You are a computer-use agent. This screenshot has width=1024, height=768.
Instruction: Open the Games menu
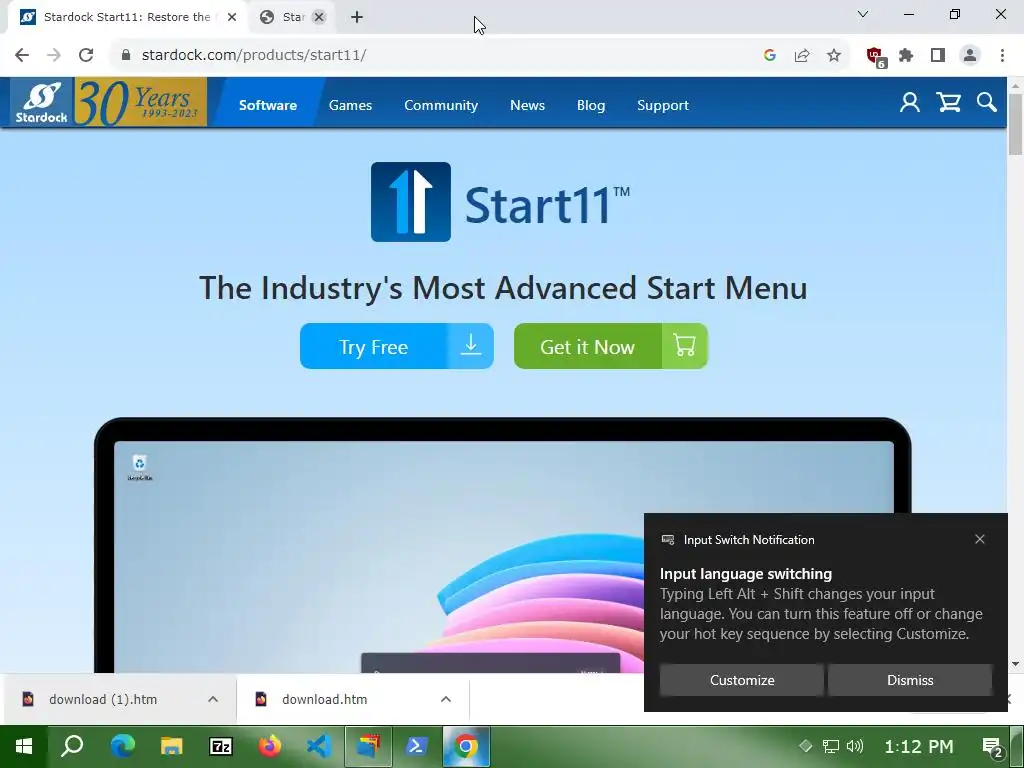click(350, 105)
